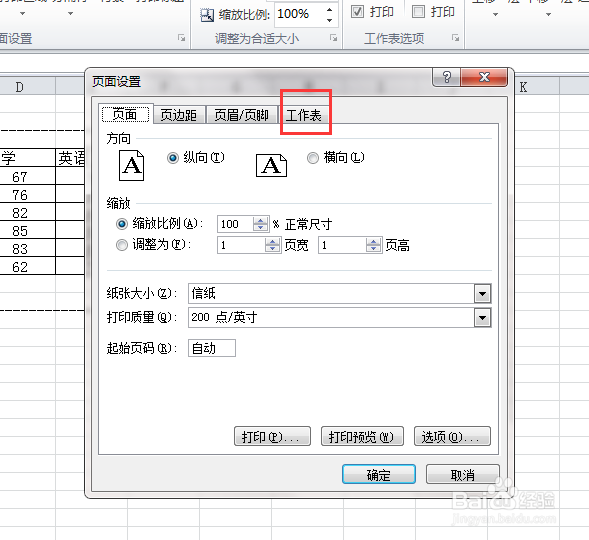589x540 pixels.
Task: Select the 英语 header cell
Action: click(x=71, y=158)
